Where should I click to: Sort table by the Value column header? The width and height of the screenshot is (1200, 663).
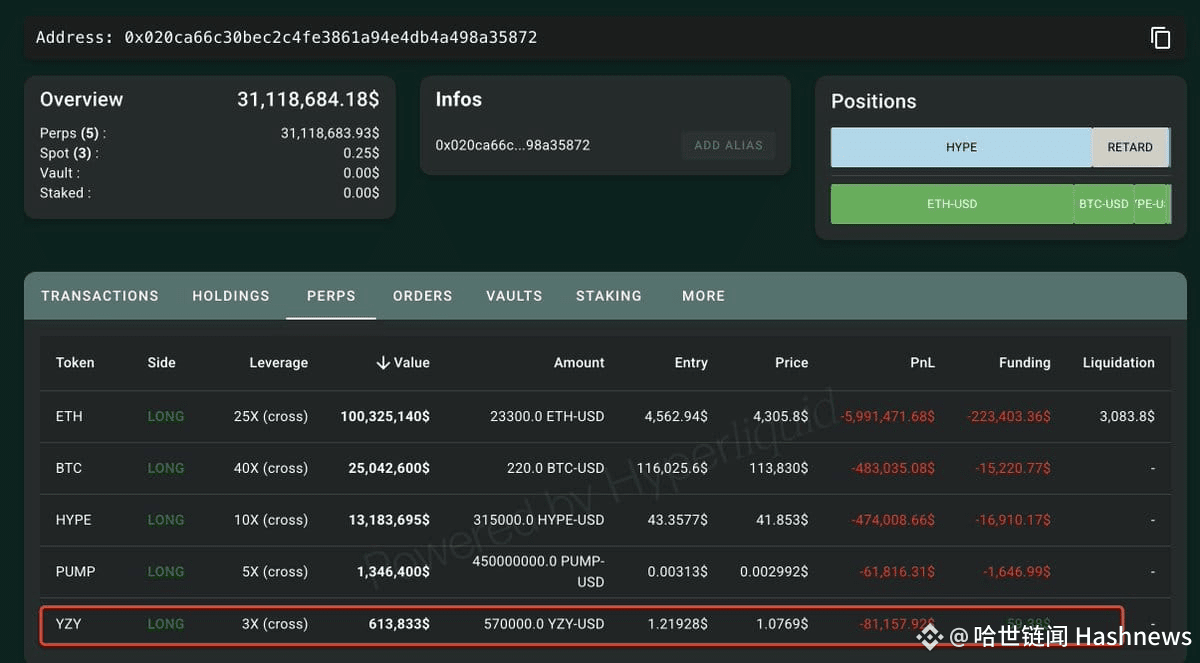point(402,363)
